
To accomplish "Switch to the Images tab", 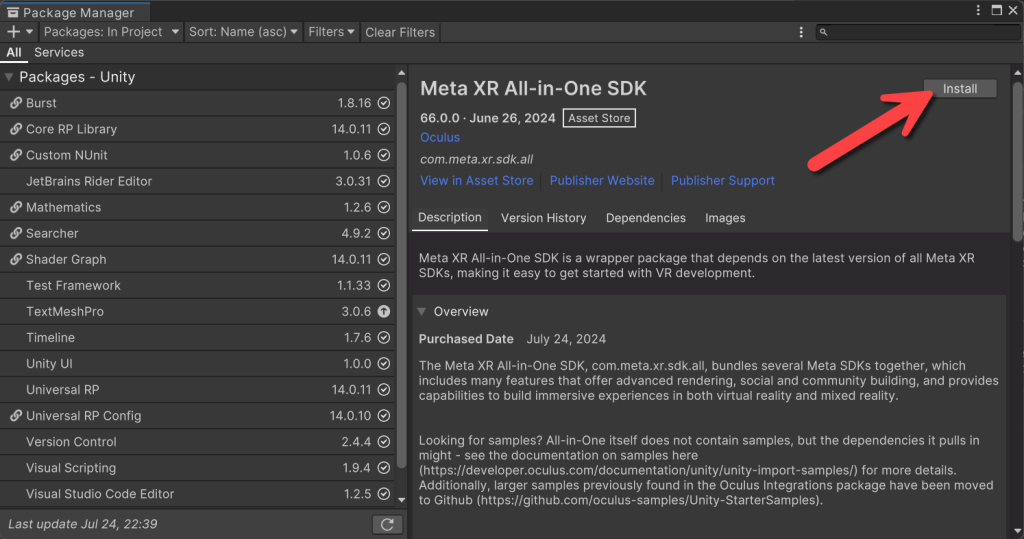I will (725, 218).
